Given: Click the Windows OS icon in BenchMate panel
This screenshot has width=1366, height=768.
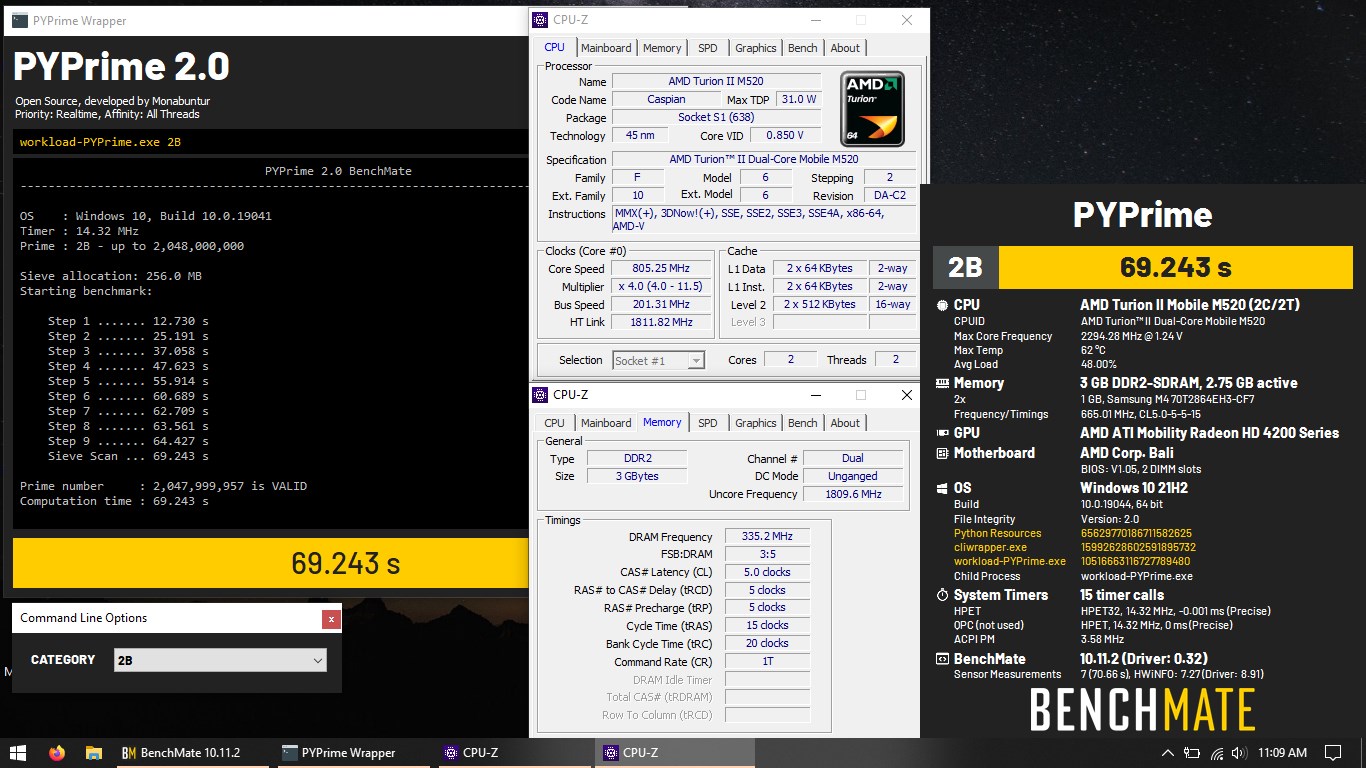Looking at the screenshot, I should 941,488.
